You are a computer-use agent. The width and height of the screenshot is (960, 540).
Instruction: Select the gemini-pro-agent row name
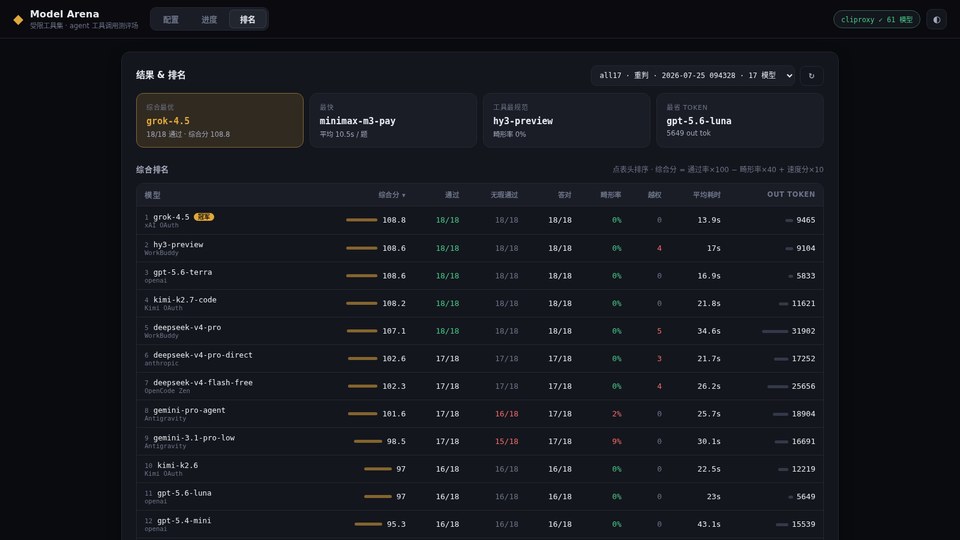[x=189, y=410]
